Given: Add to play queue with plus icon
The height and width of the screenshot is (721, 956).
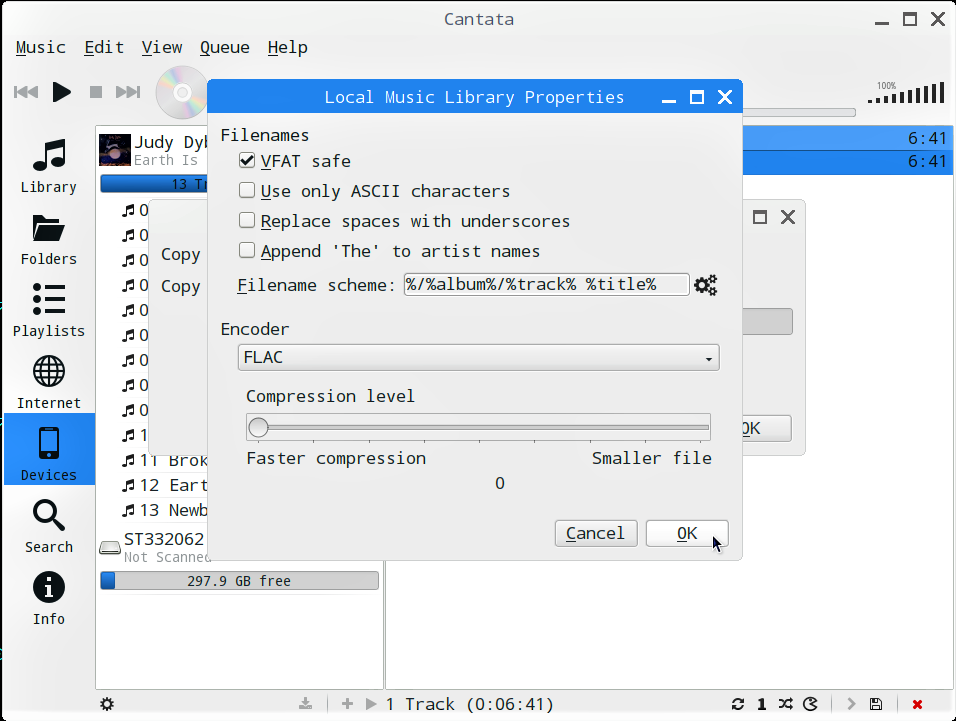Looking at the screenshot, I should pos(348,704).
